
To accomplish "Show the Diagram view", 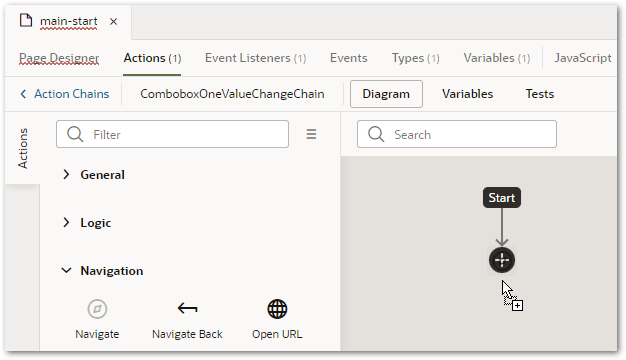I will [x=386, y=94].
